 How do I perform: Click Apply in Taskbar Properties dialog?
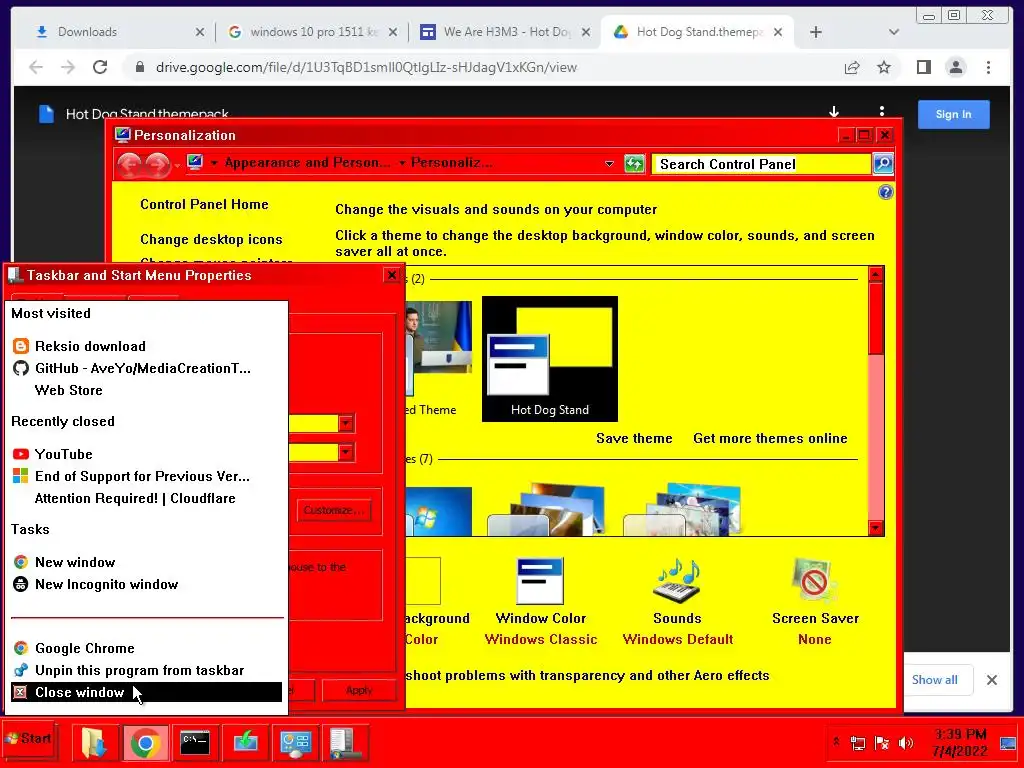359,690
